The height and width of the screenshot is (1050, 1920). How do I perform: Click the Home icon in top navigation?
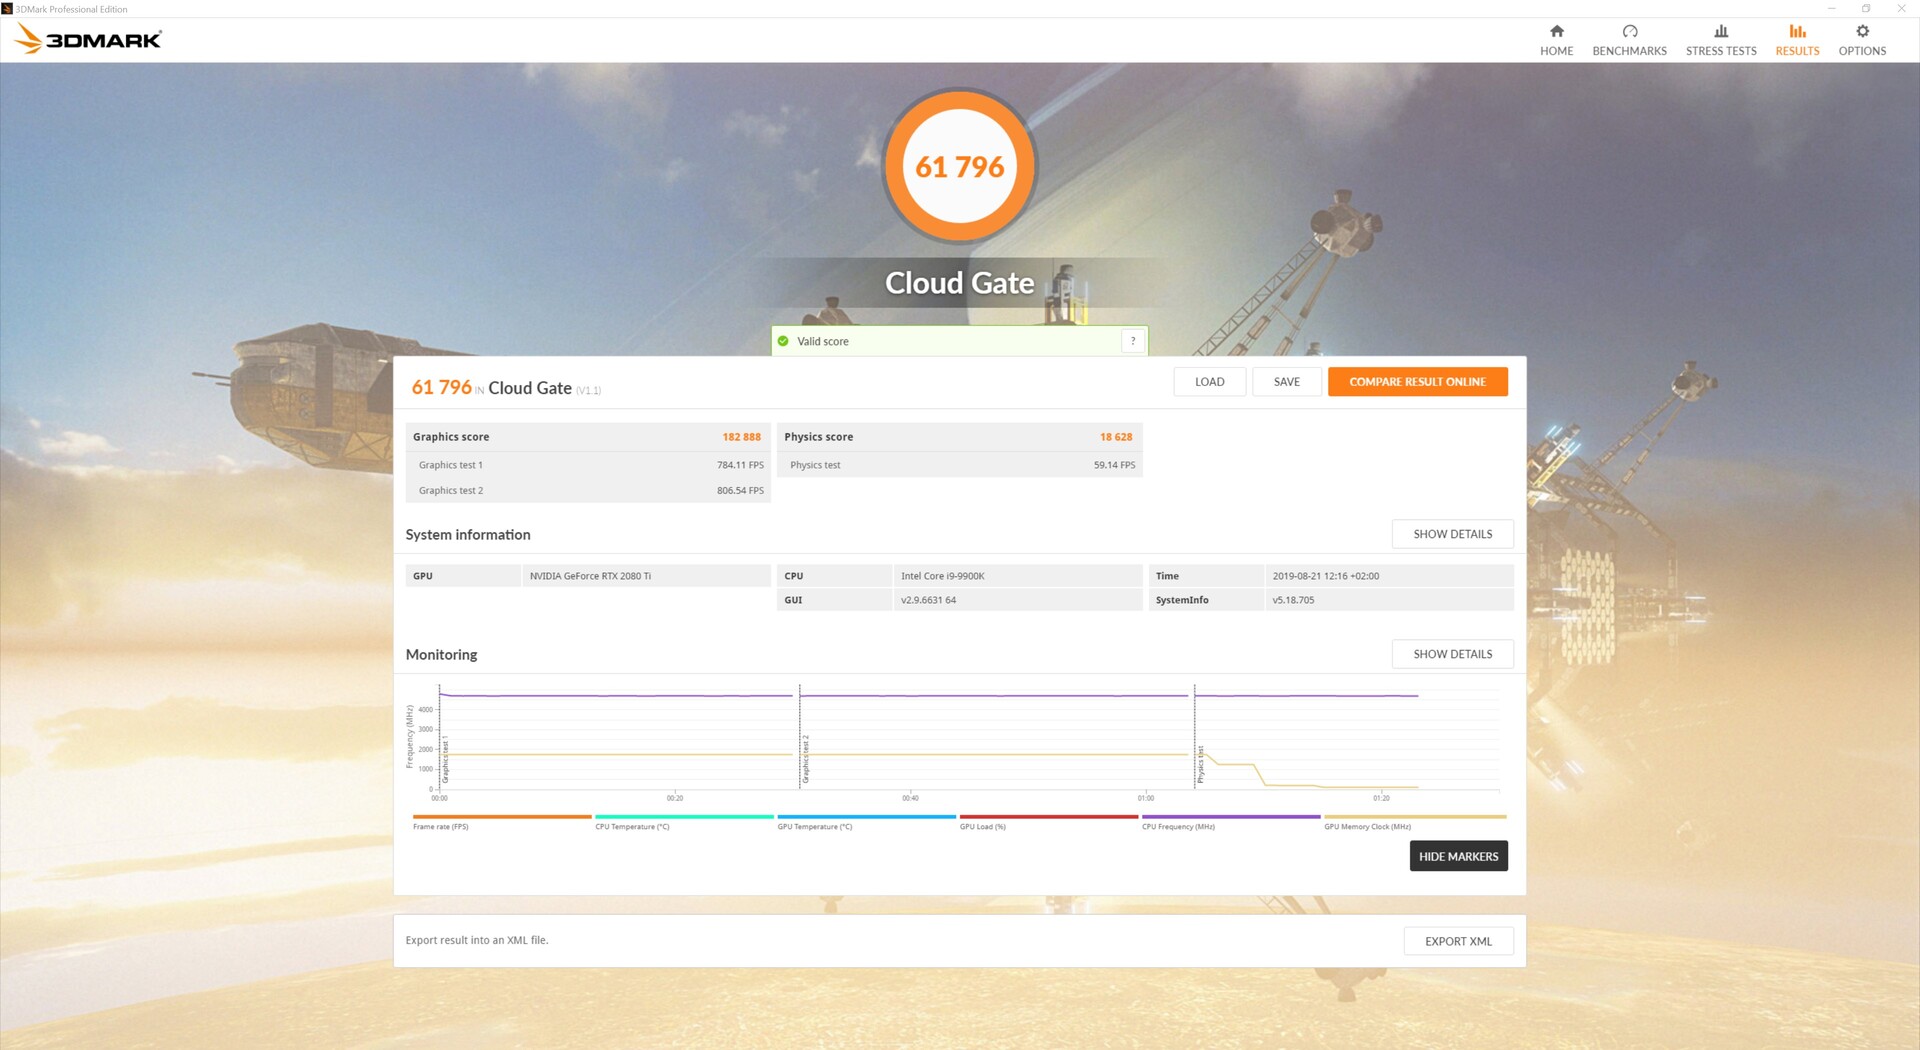(x=1556, y=32)
